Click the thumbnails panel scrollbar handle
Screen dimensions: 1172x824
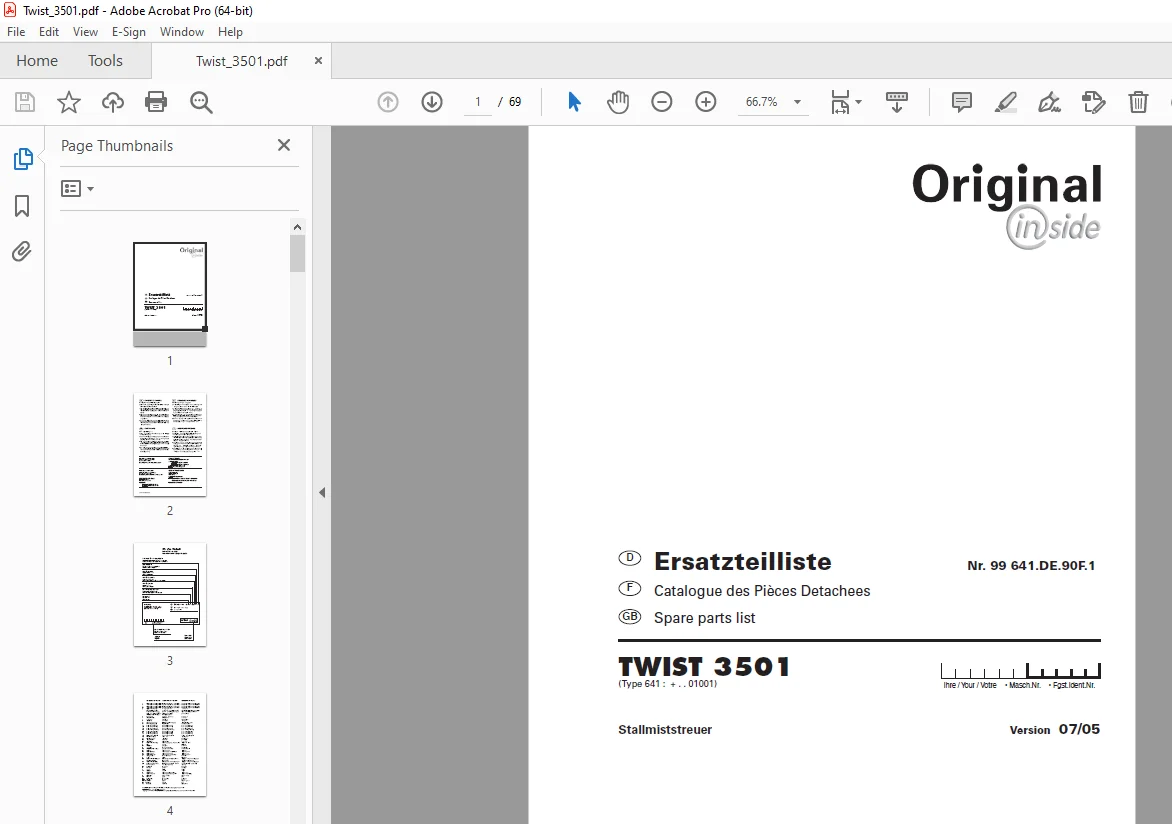pyautogui.click(x=297, y=253)
